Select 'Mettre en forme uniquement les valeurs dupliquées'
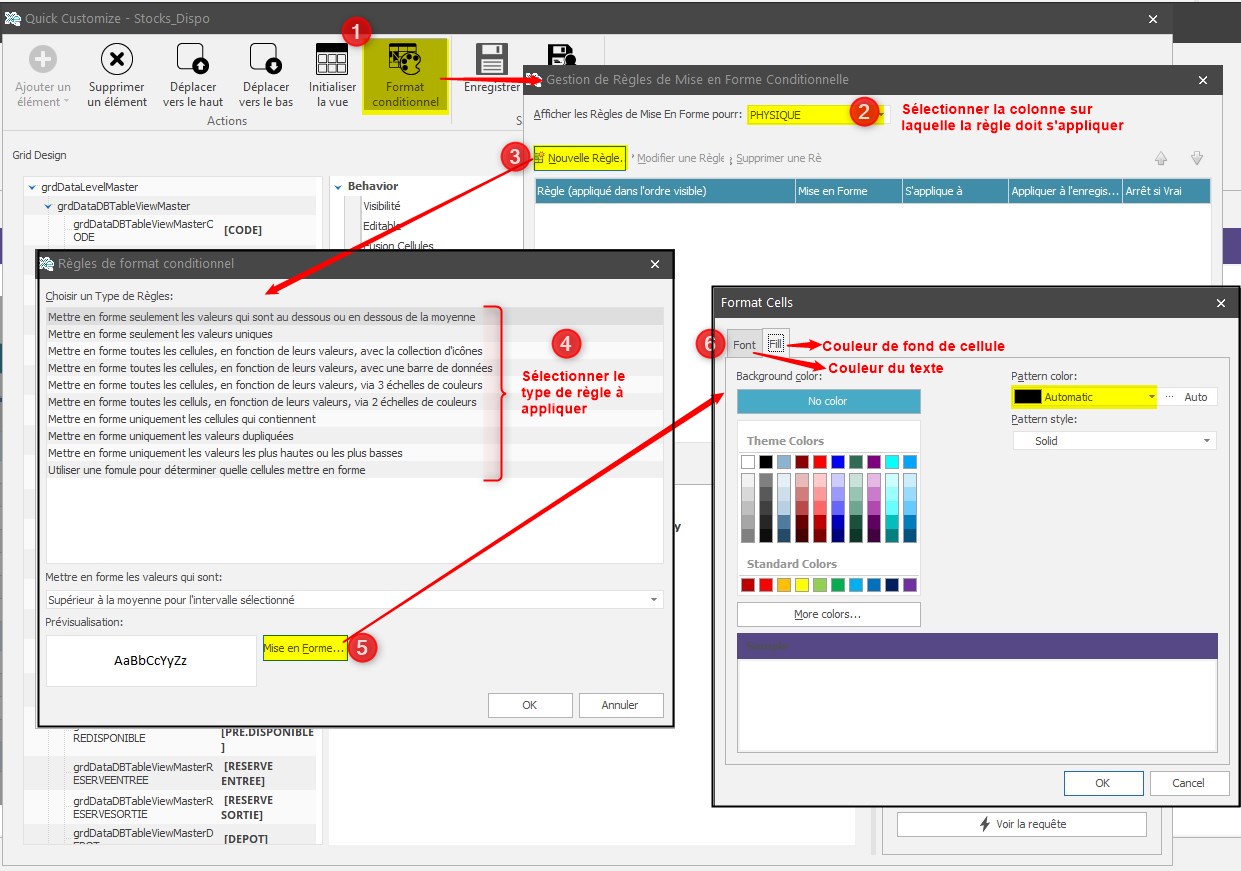1241x871 pixels. tap(171, 436)
